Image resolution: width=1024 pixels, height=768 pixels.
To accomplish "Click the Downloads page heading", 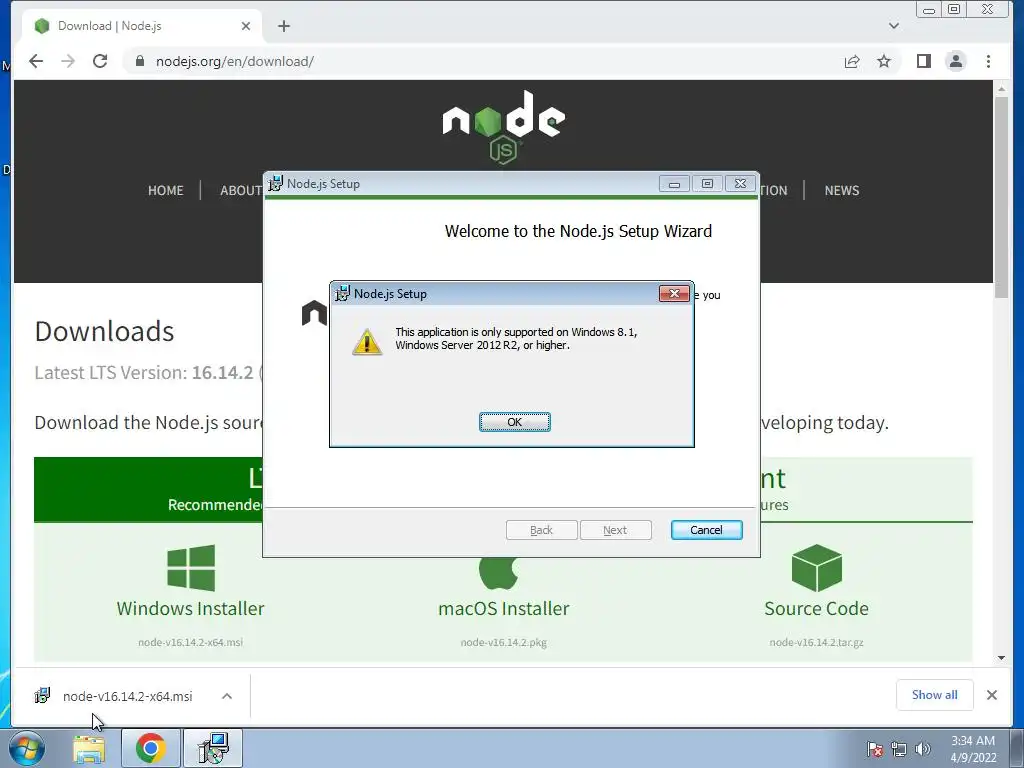I will 104,331.
